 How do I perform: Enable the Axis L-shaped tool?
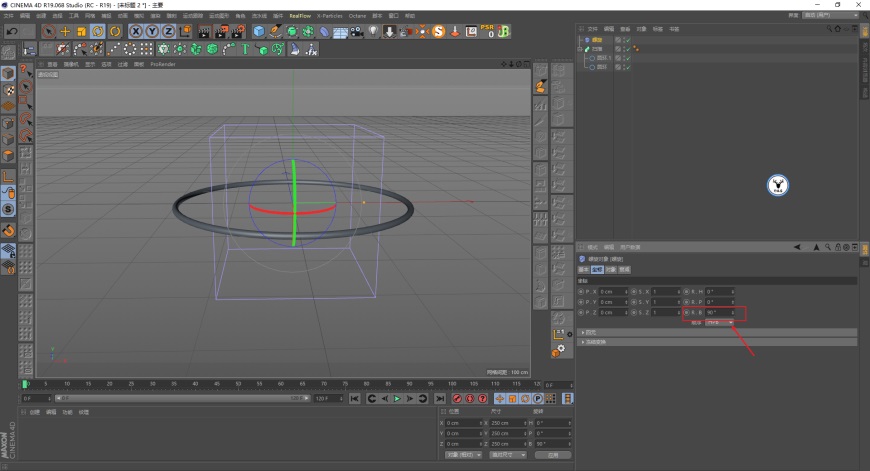coord(8,177)
